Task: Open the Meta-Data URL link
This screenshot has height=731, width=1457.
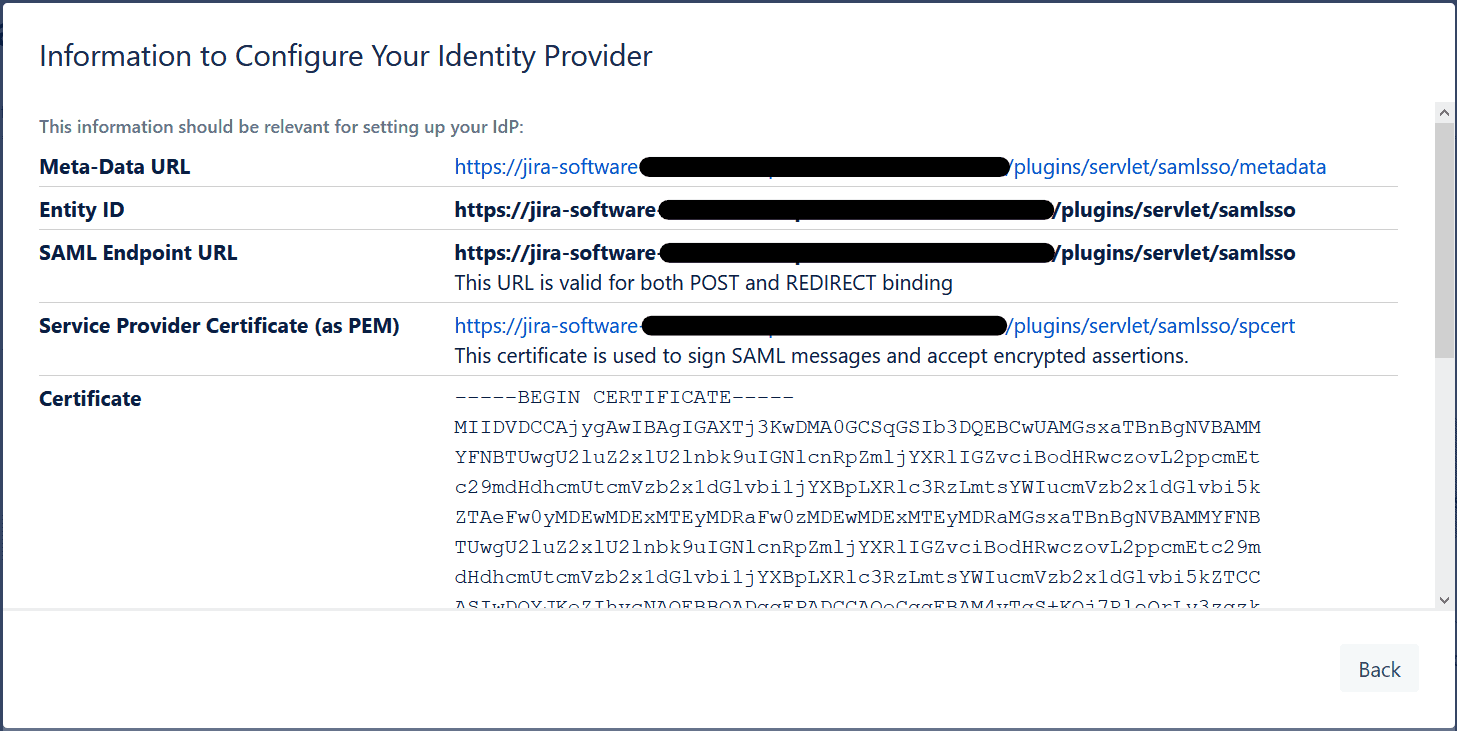Action: coord(890,166)
